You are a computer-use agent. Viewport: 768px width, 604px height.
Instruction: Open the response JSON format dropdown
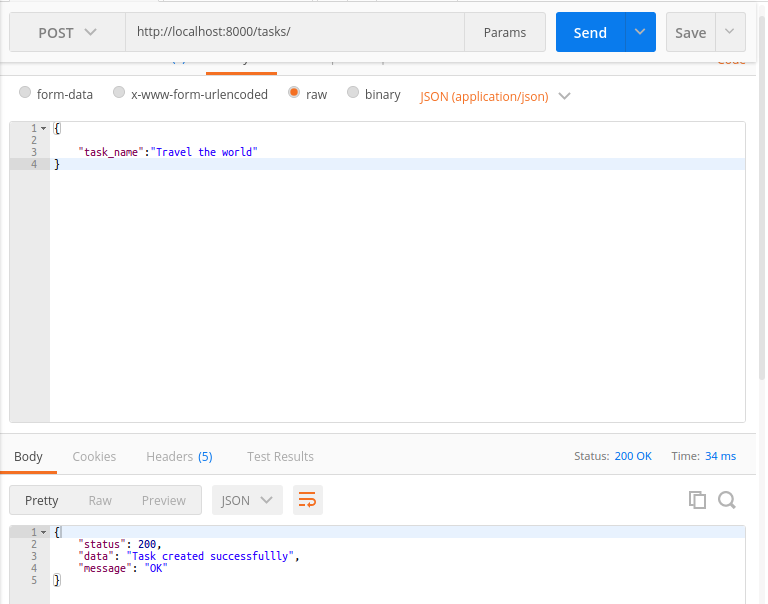point(247,500)
